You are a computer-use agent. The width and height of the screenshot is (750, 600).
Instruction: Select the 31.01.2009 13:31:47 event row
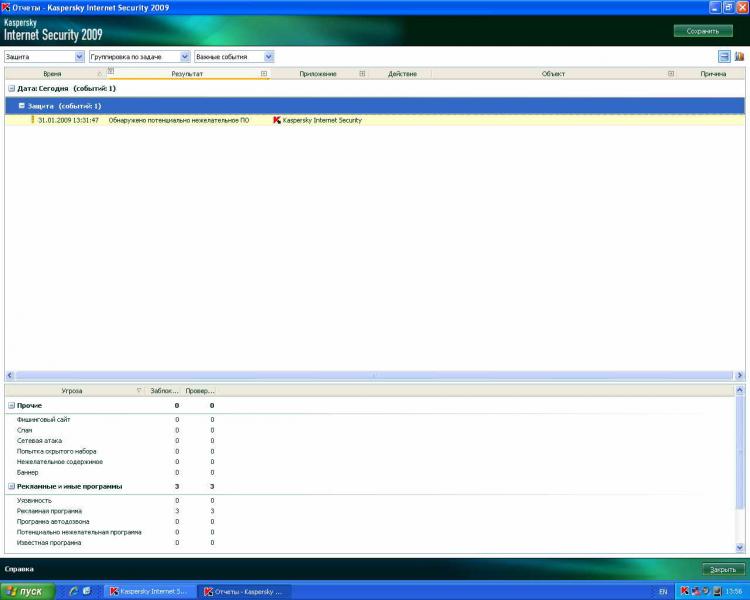pyautogui.click(x=375, y=120)
